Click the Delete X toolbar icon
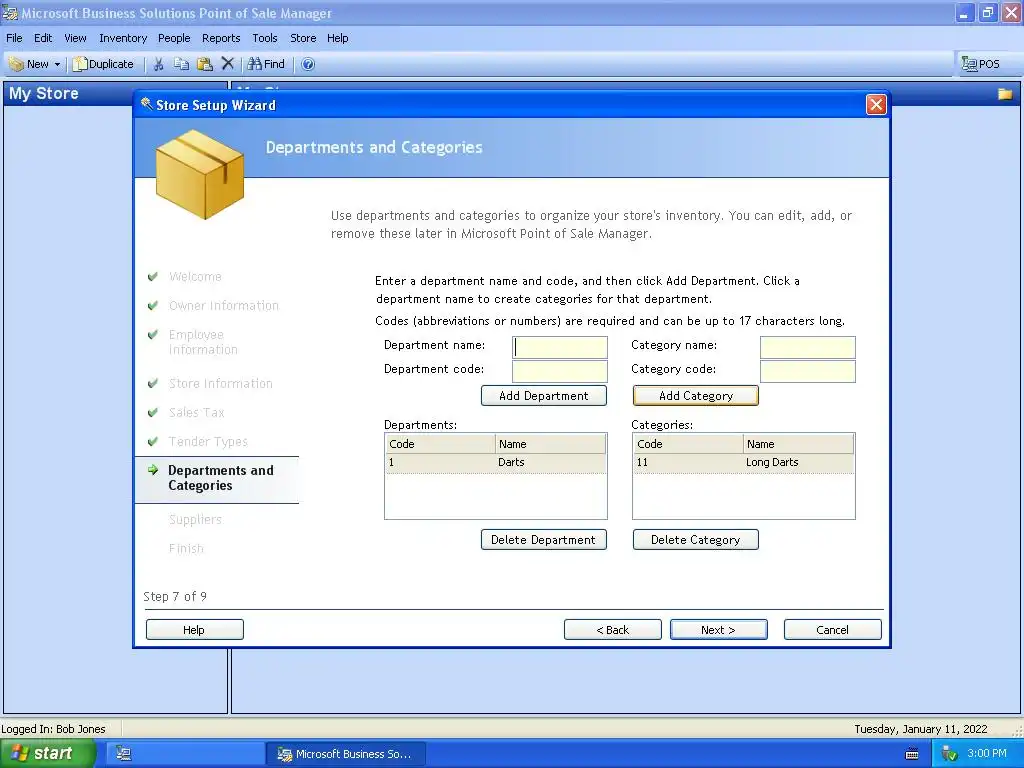The width and height of the screenshot is (1024, 768). point(227,64)
